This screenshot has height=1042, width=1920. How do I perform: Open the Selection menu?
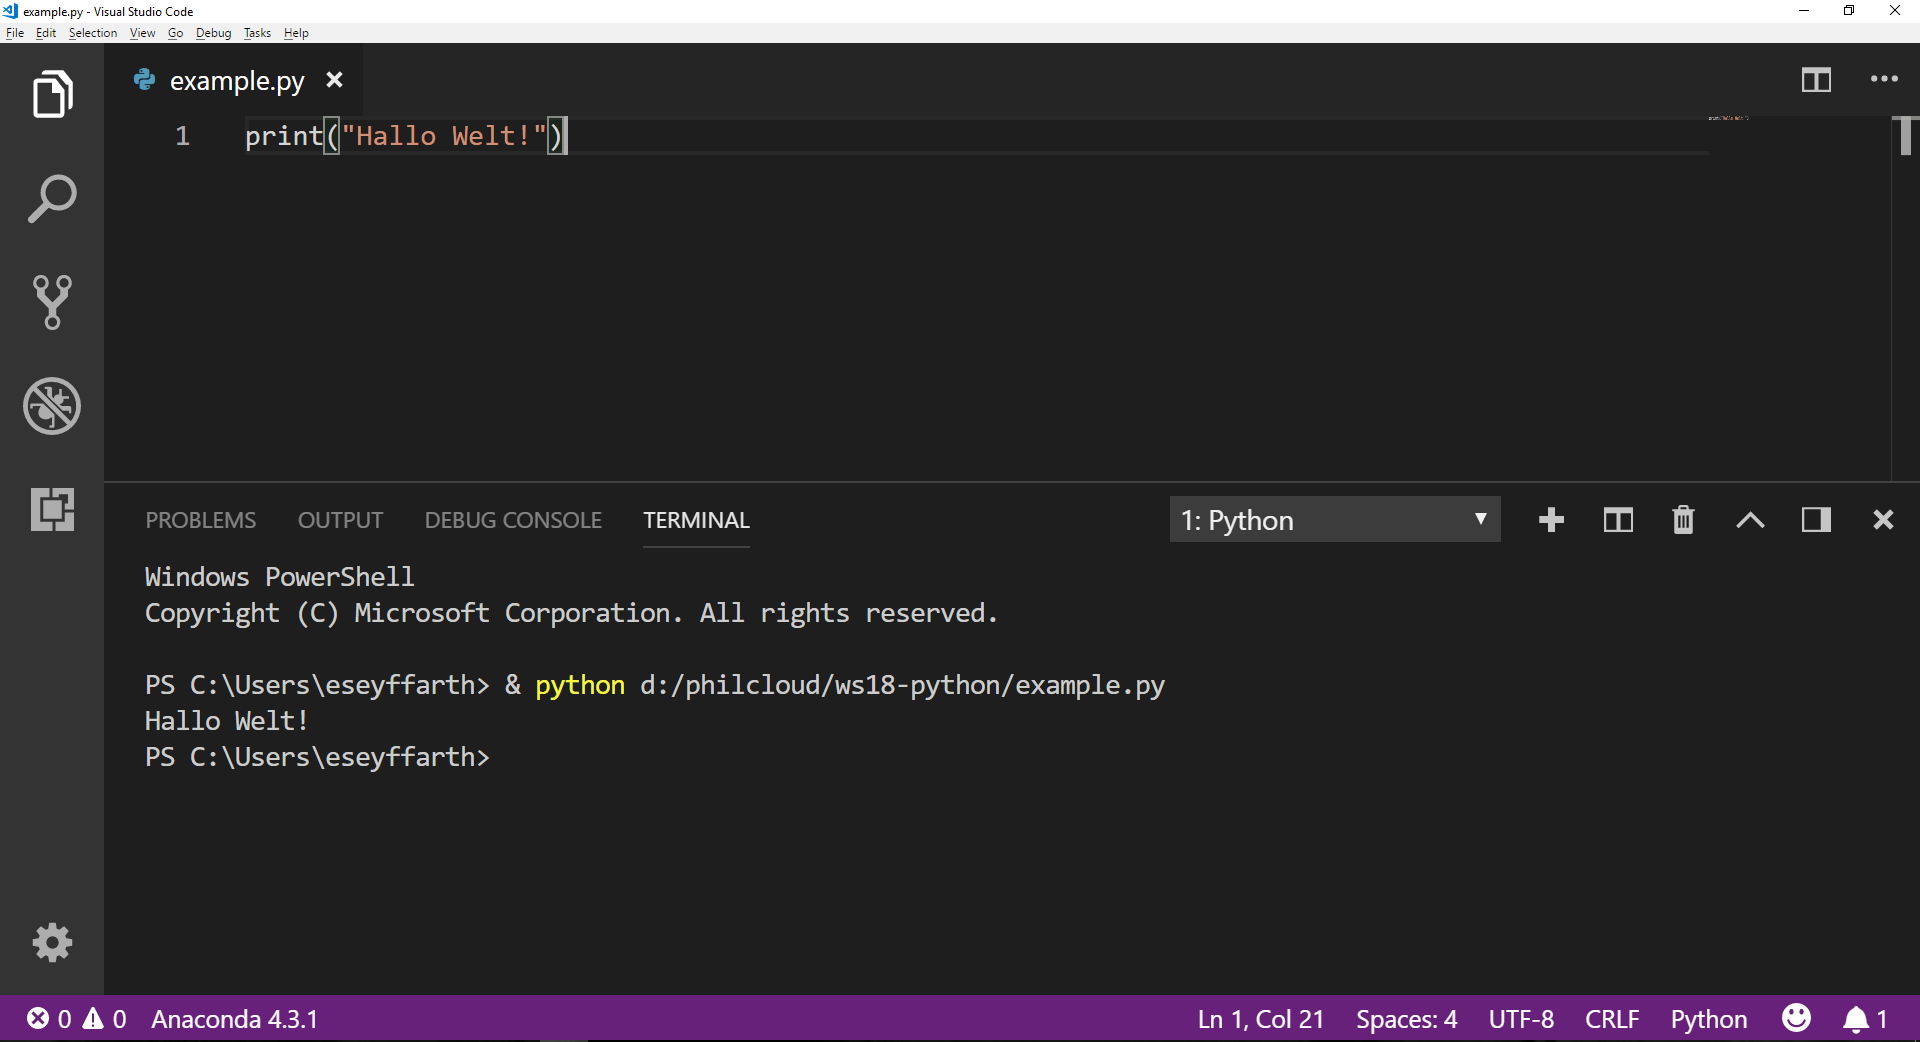(x=93, y=33)
